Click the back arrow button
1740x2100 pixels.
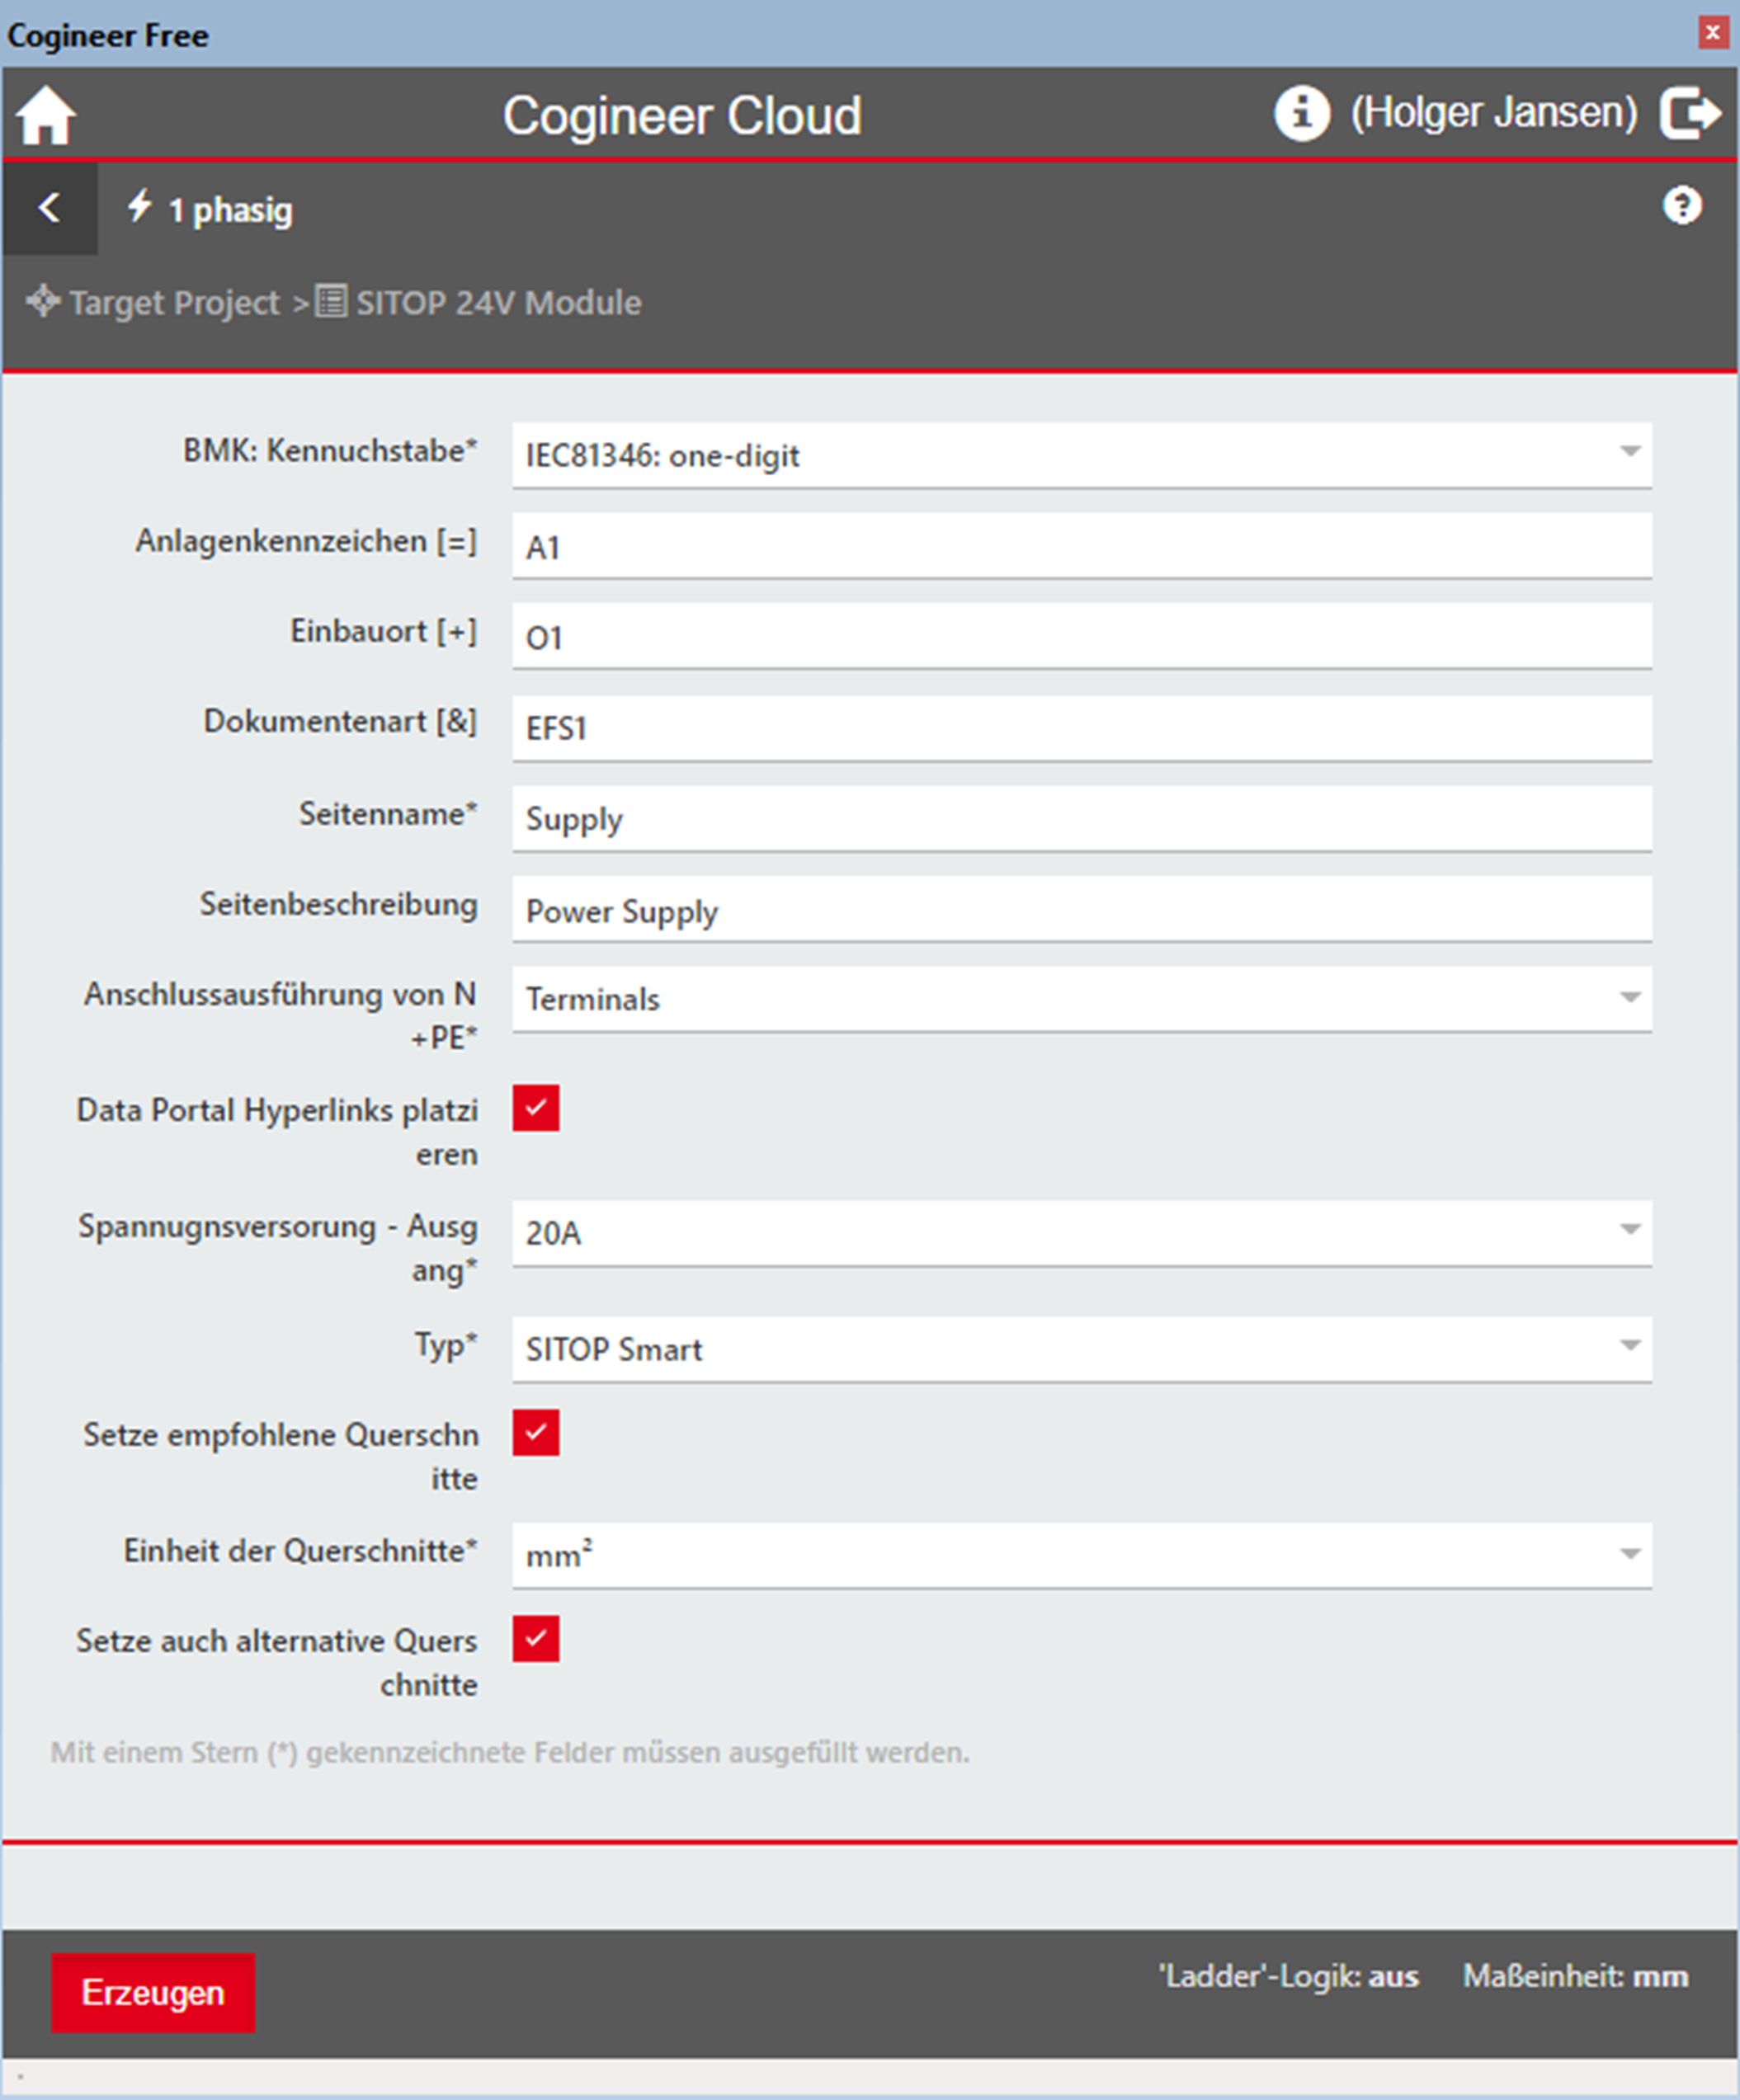click(49, 208)
